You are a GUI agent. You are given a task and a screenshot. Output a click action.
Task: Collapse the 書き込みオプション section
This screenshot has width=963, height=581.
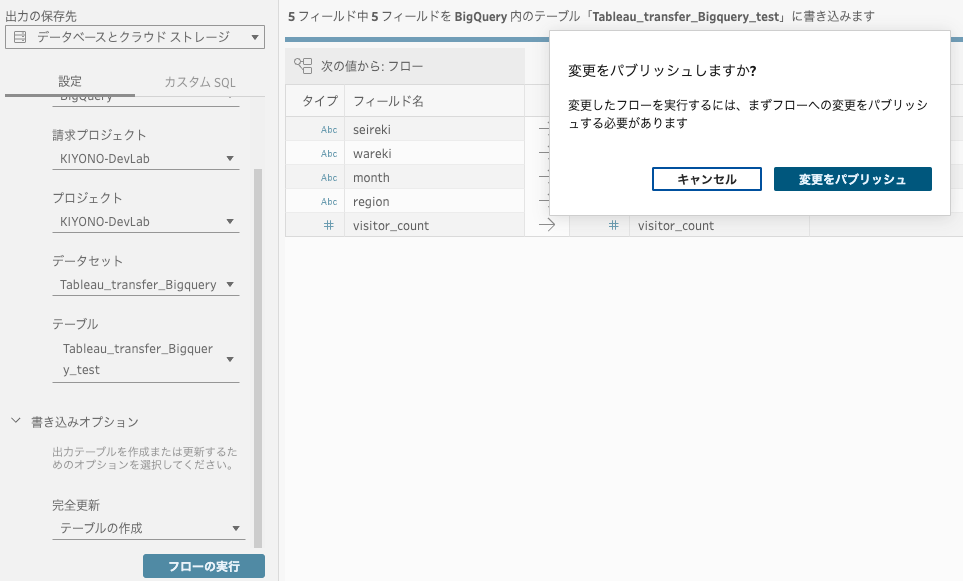[16, 421]
